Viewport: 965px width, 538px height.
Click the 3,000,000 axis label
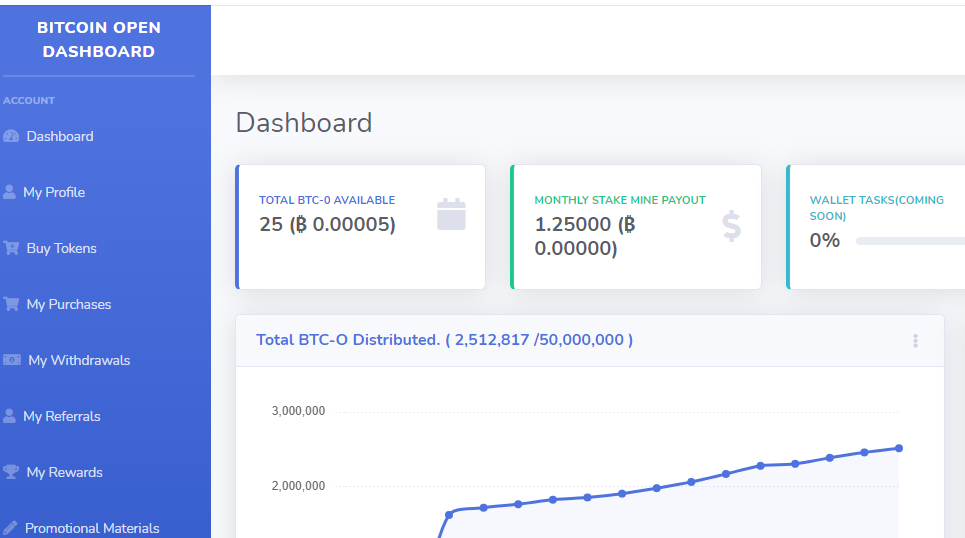tap(298, 411)
